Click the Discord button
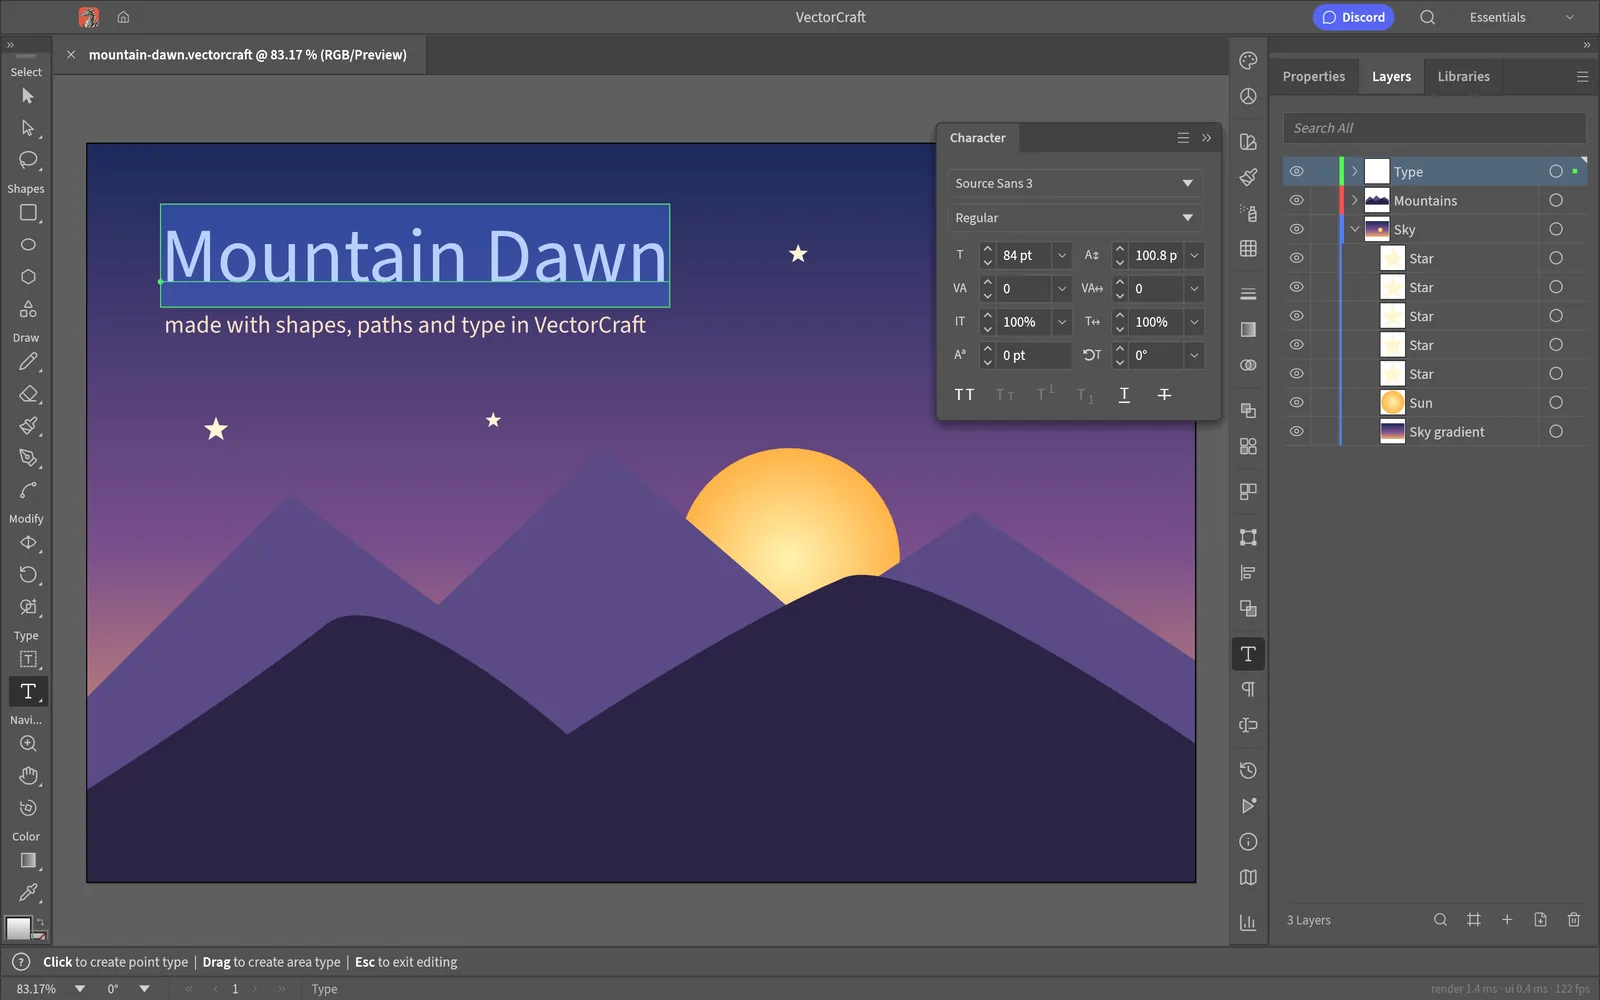This screenshot has width=1600, height=1000. point(1353,17)
